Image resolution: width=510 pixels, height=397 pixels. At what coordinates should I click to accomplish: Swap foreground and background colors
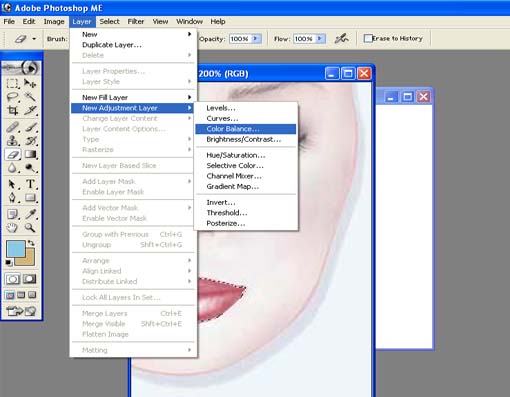coord(31,243)
